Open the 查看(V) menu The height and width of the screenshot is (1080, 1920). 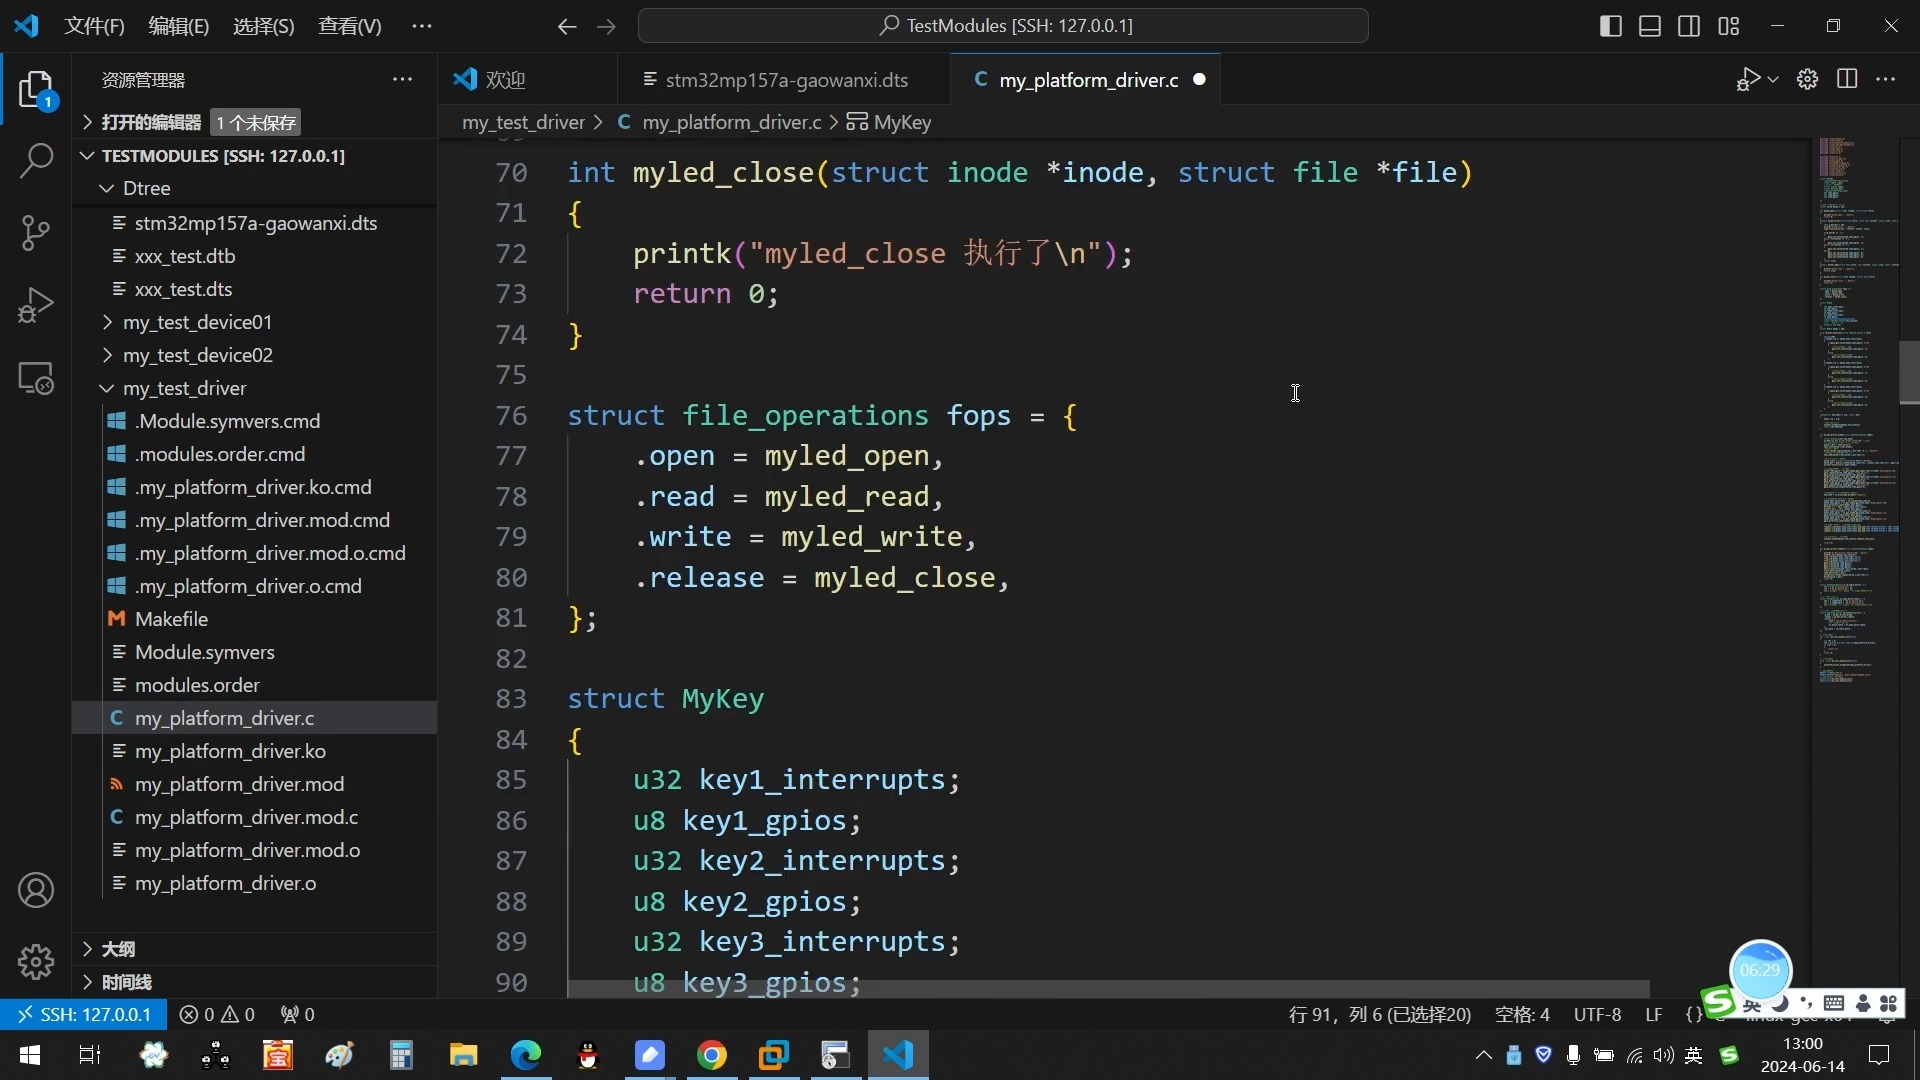point(350,26)
